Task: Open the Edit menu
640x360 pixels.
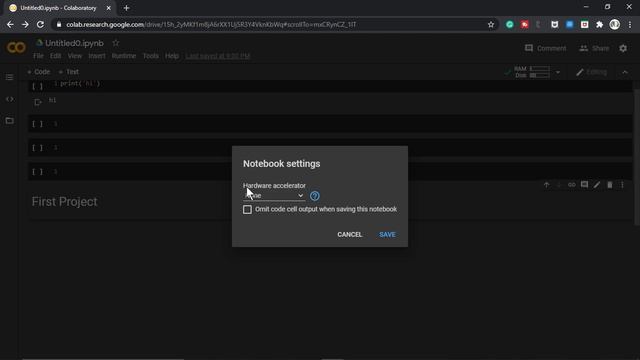Action: (56, 56)
